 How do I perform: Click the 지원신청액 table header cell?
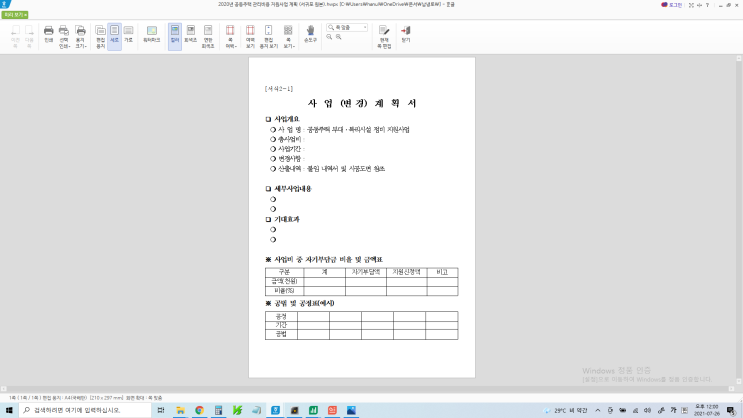[x=407, y=272]
